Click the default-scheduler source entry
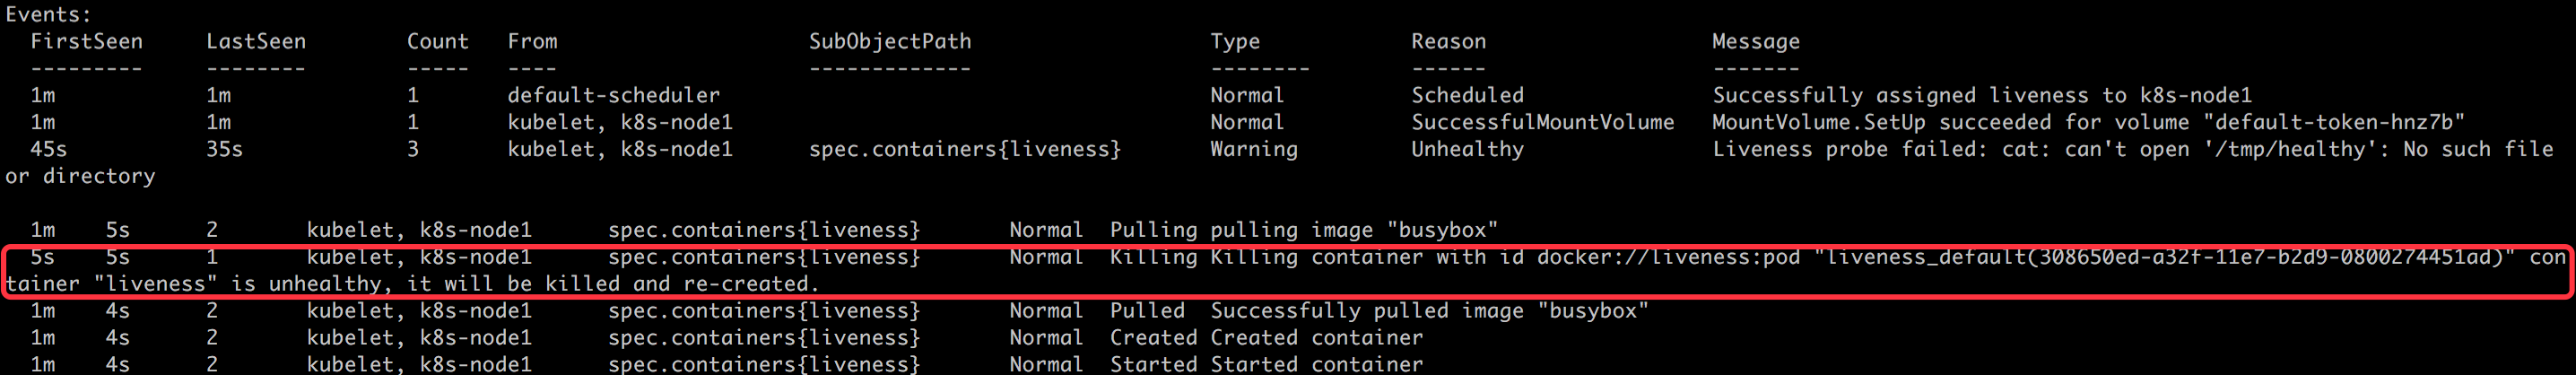Screen dimensions: 2576x375 tap(613, 95)
